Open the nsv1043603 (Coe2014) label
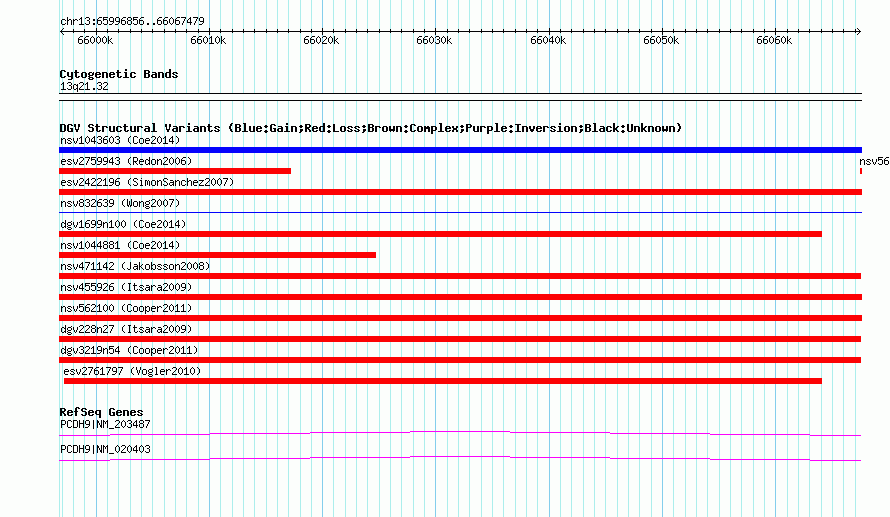This screenshot has width=890, height=517. click(120, 140)
